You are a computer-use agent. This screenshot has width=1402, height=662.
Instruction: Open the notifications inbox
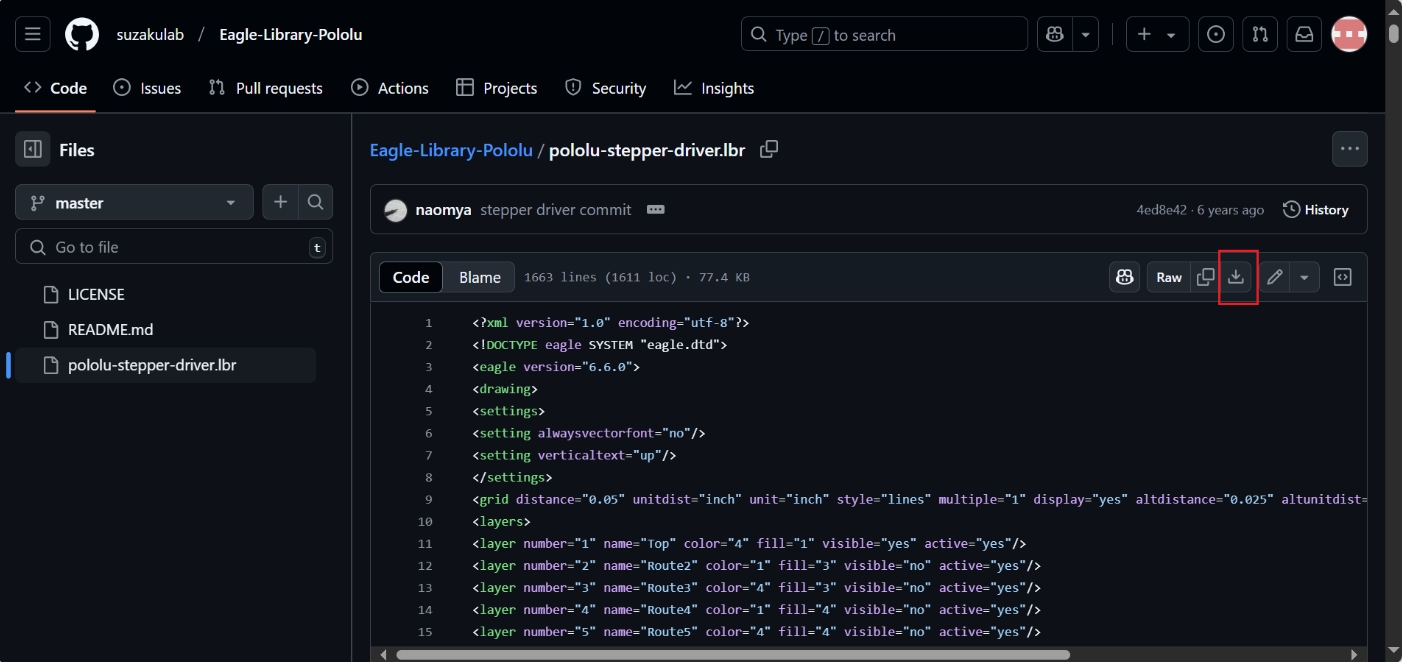pos(1304,34)
